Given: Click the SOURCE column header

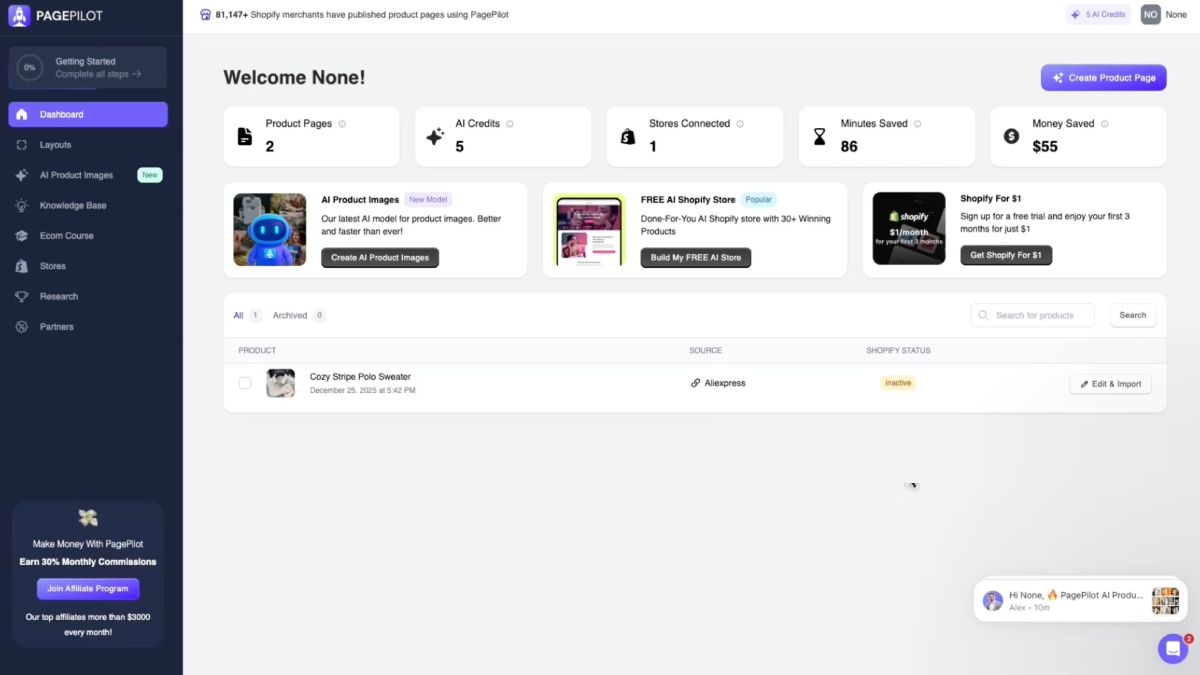Looking at the screenshot, I should click(705, 351).
